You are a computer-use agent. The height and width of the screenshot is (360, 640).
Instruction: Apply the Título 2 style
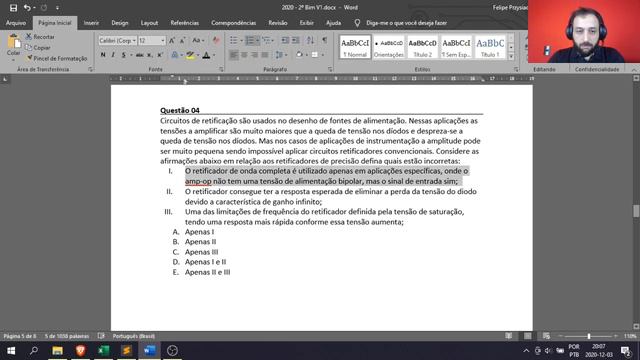click(x=422, y=47)
